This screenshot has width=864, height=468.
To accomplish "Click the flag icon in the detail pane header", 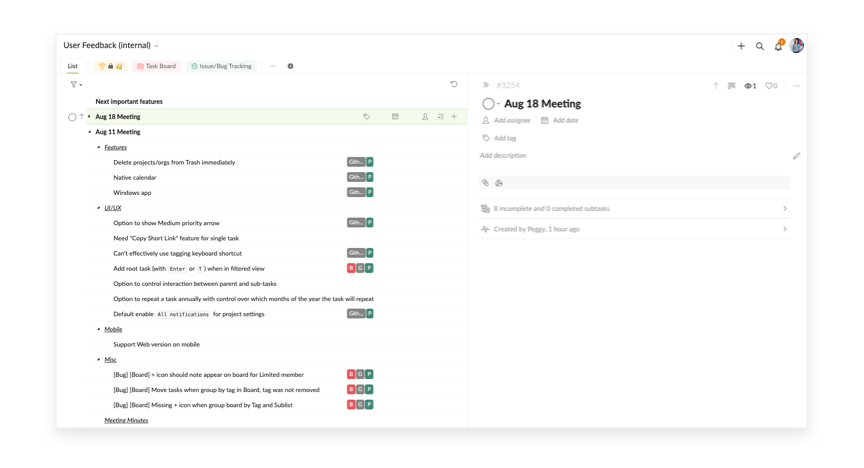I will click(731, 85).
